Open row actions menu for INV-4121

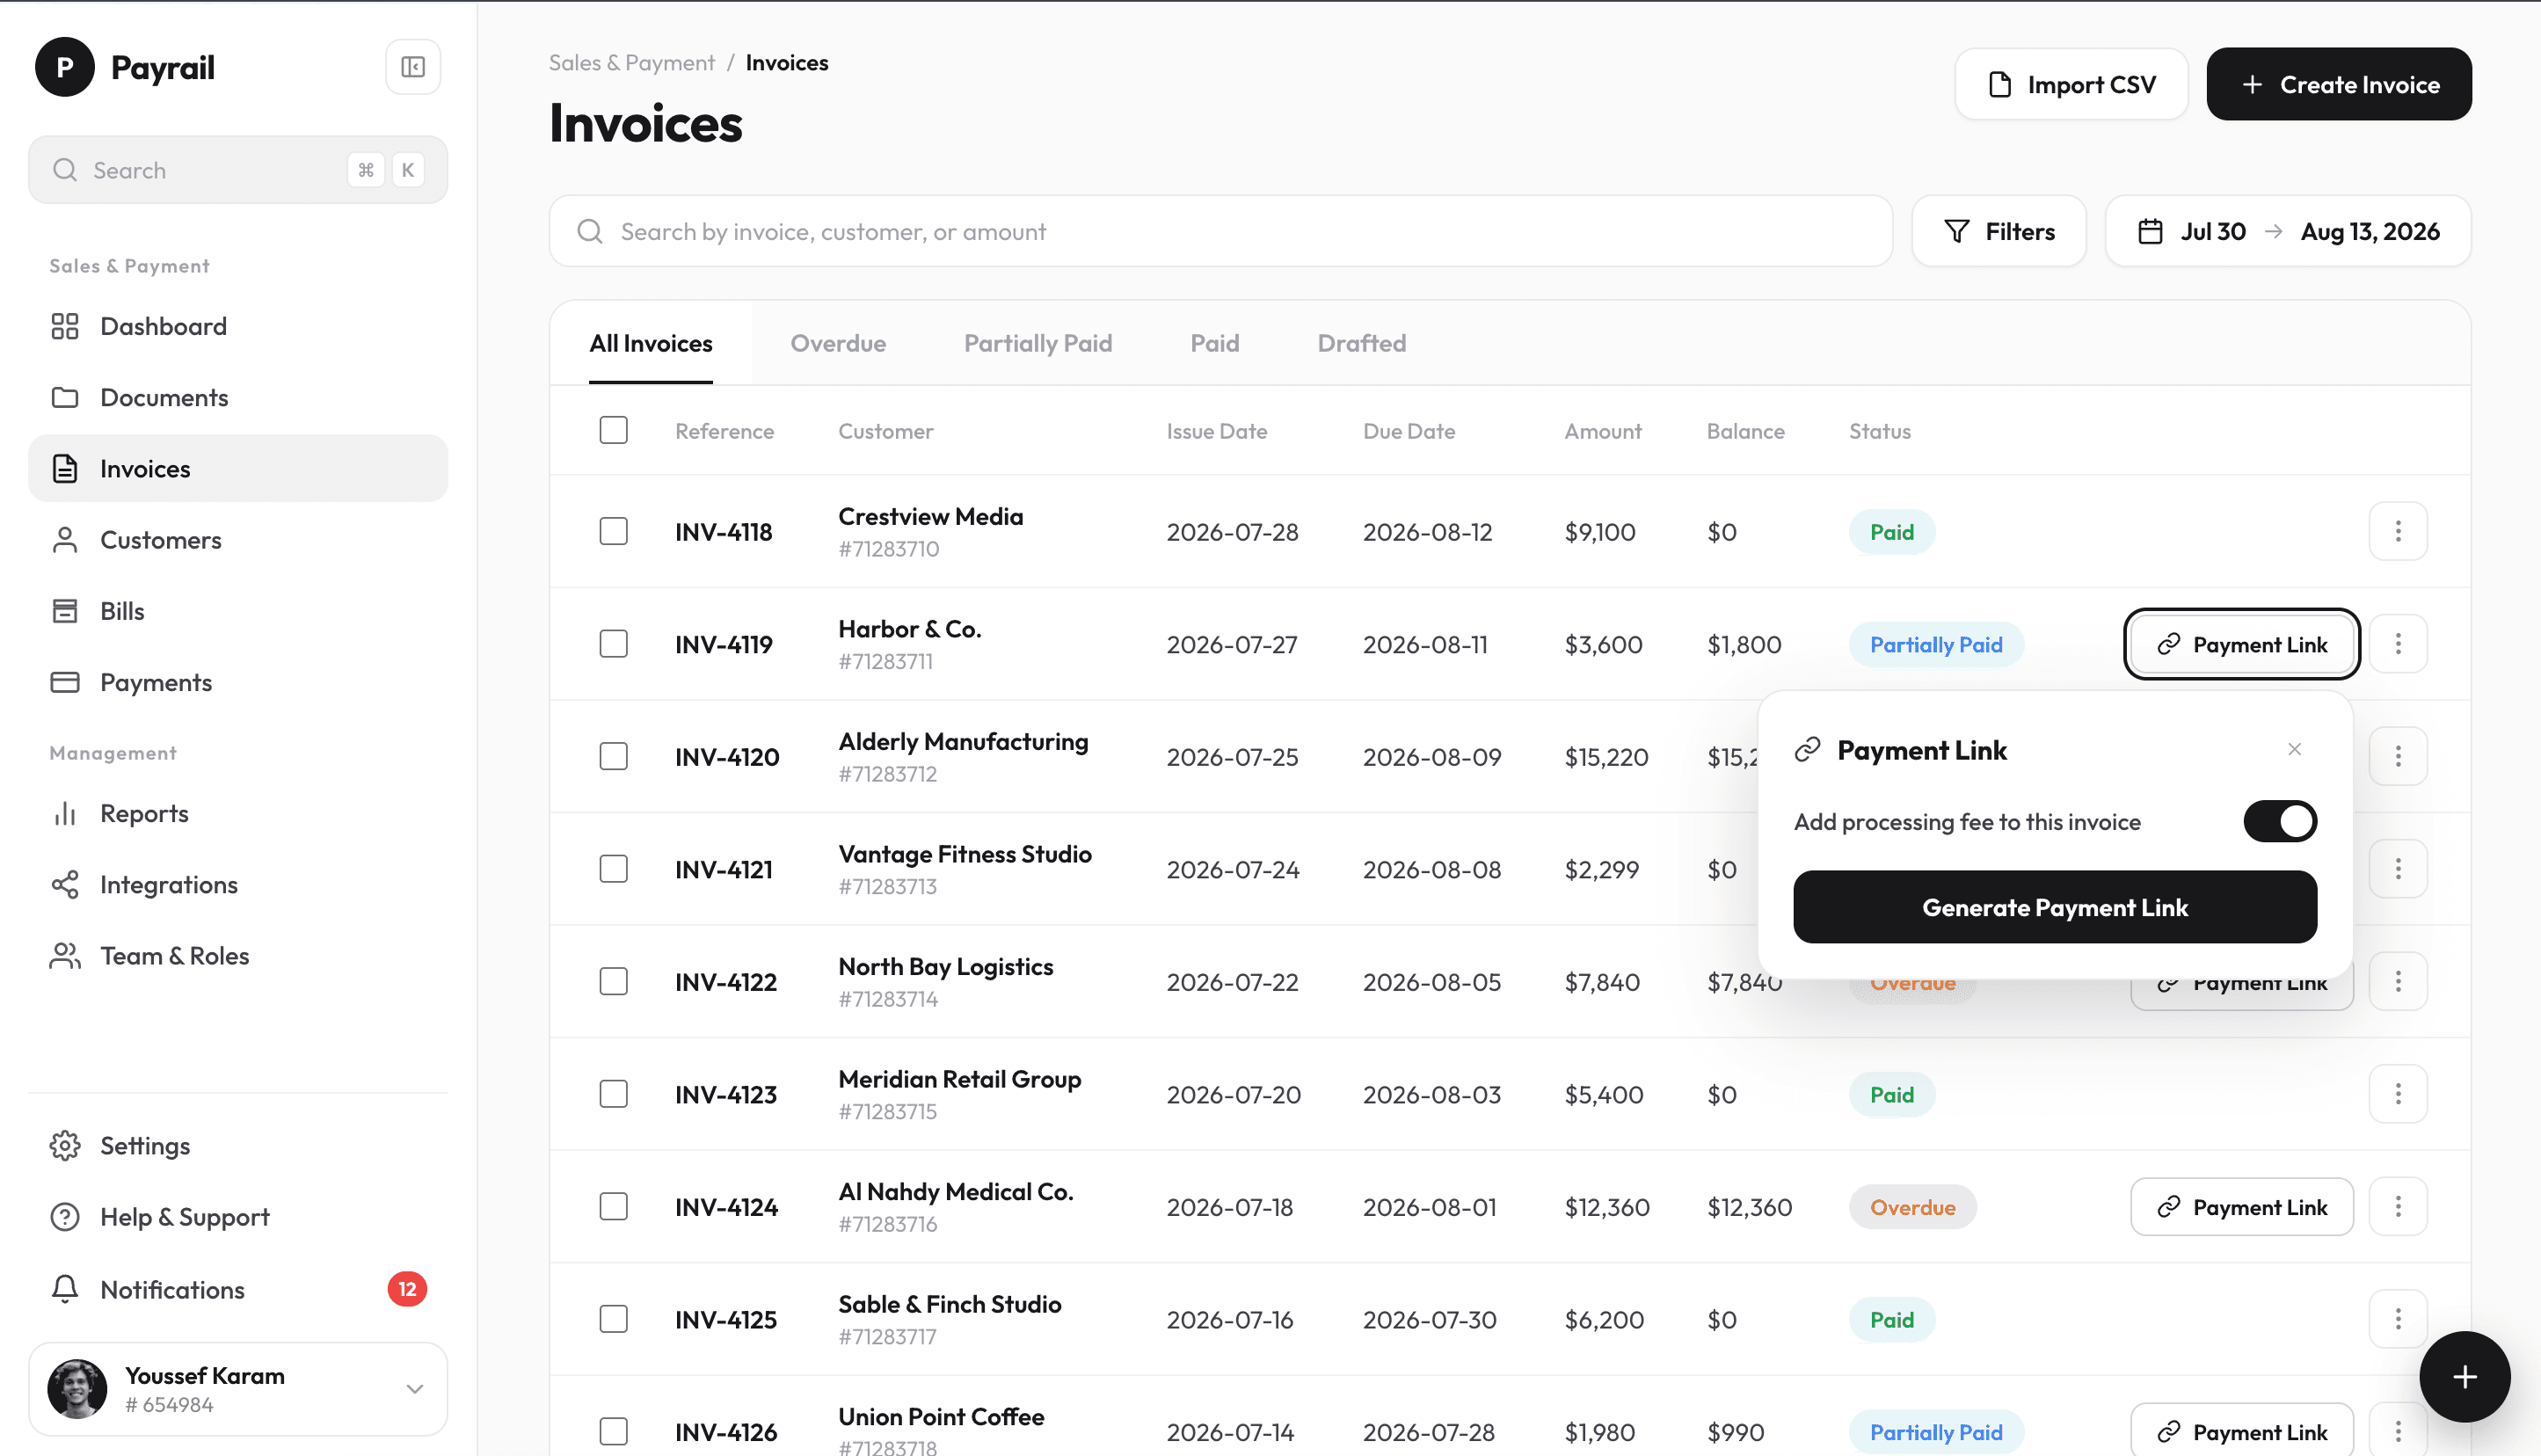coord(2397,869)
